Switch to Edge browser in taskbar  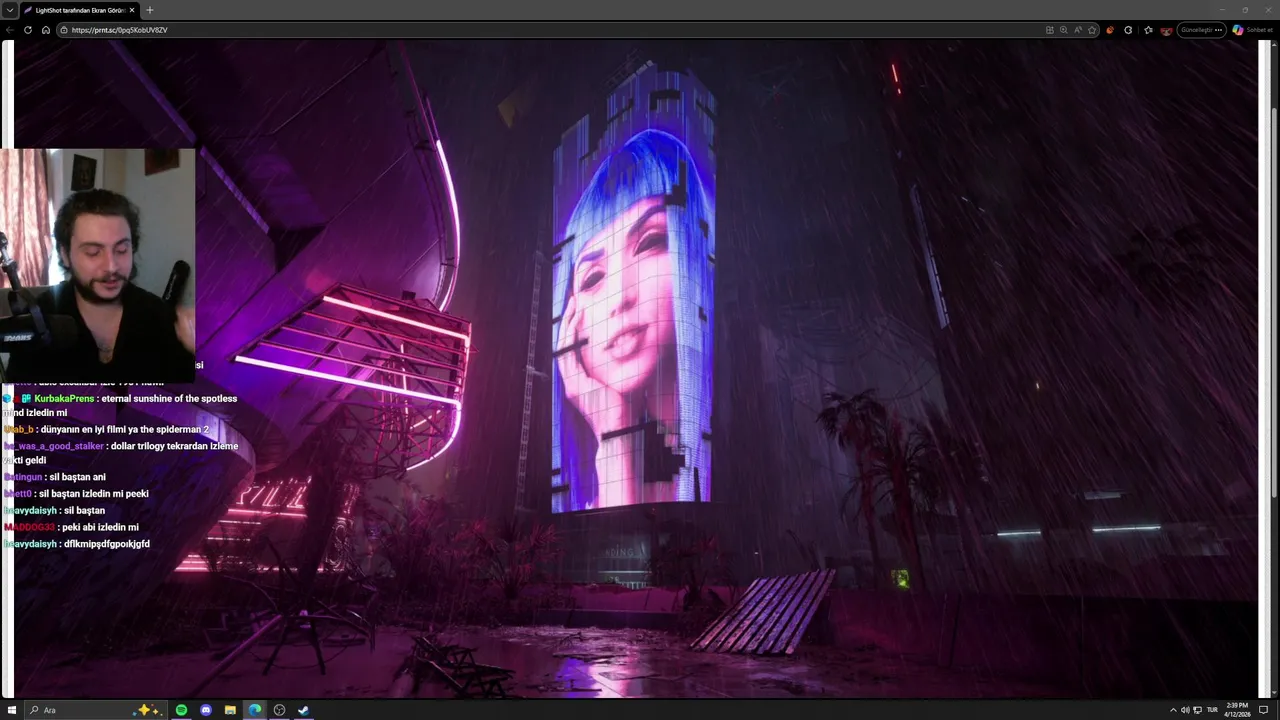click(x=255, y=710)
